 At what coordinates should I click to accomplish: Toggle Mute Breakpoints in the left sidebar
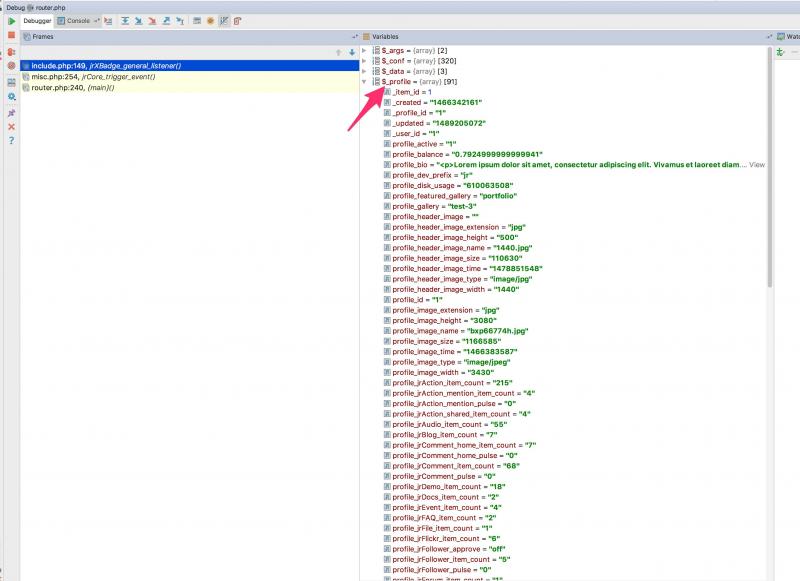pyautogui.click(x=11, y=66)
